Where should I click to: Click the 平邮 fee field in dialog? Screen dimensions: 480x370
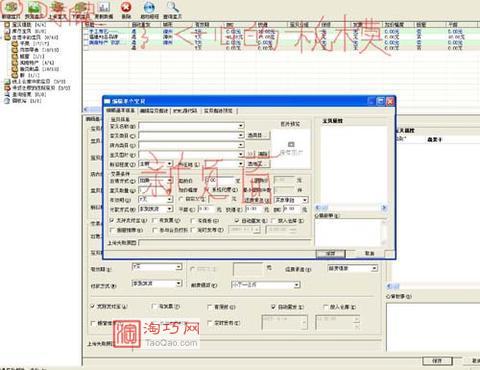point(206,209)
